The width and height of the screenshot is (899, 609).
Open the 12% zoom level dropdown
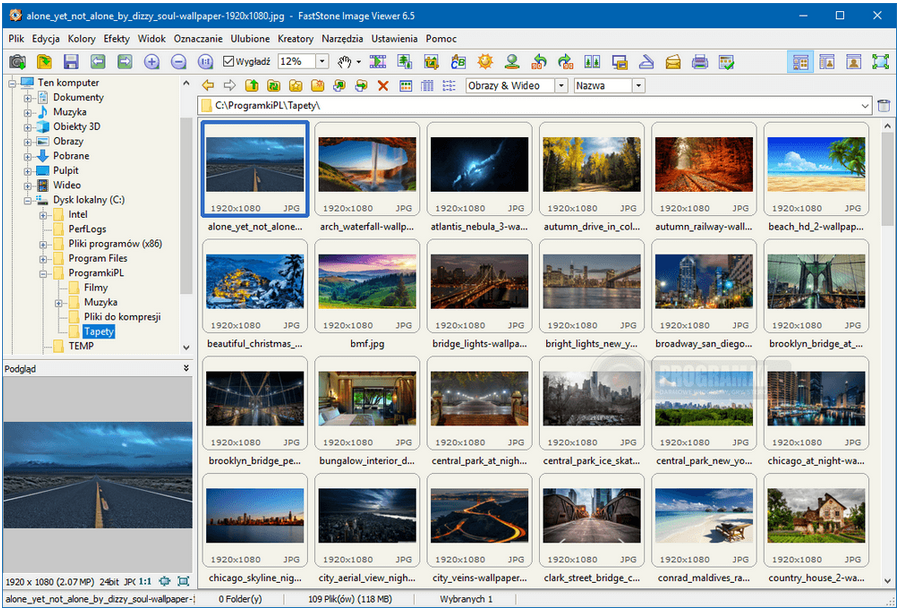tap(322, 61)
